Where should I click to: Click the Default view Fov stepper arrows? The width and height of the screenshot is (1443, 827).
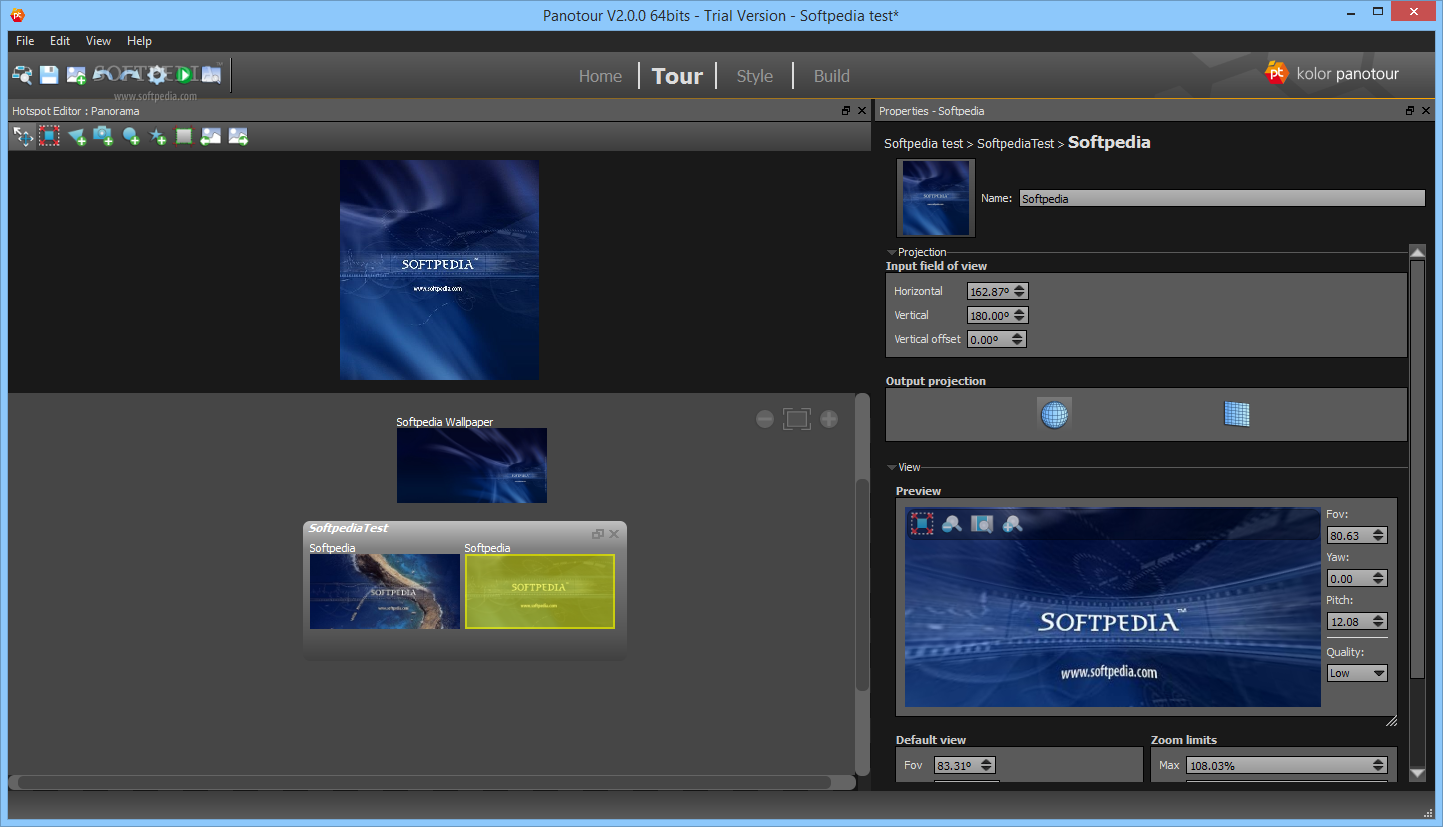[987, 765]
